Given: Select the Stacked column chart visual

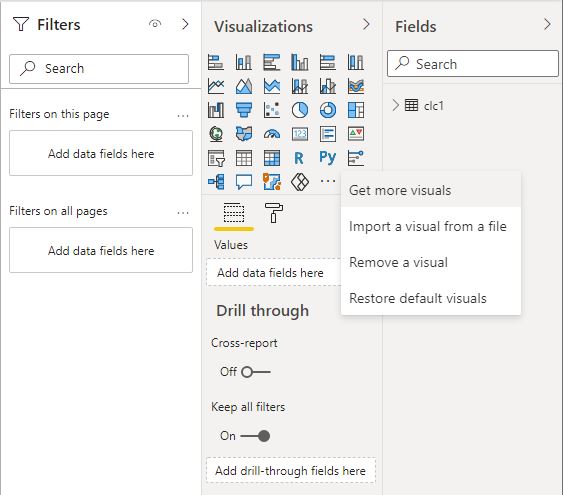Looking at the screenshot, I should [x=244, y=62].
